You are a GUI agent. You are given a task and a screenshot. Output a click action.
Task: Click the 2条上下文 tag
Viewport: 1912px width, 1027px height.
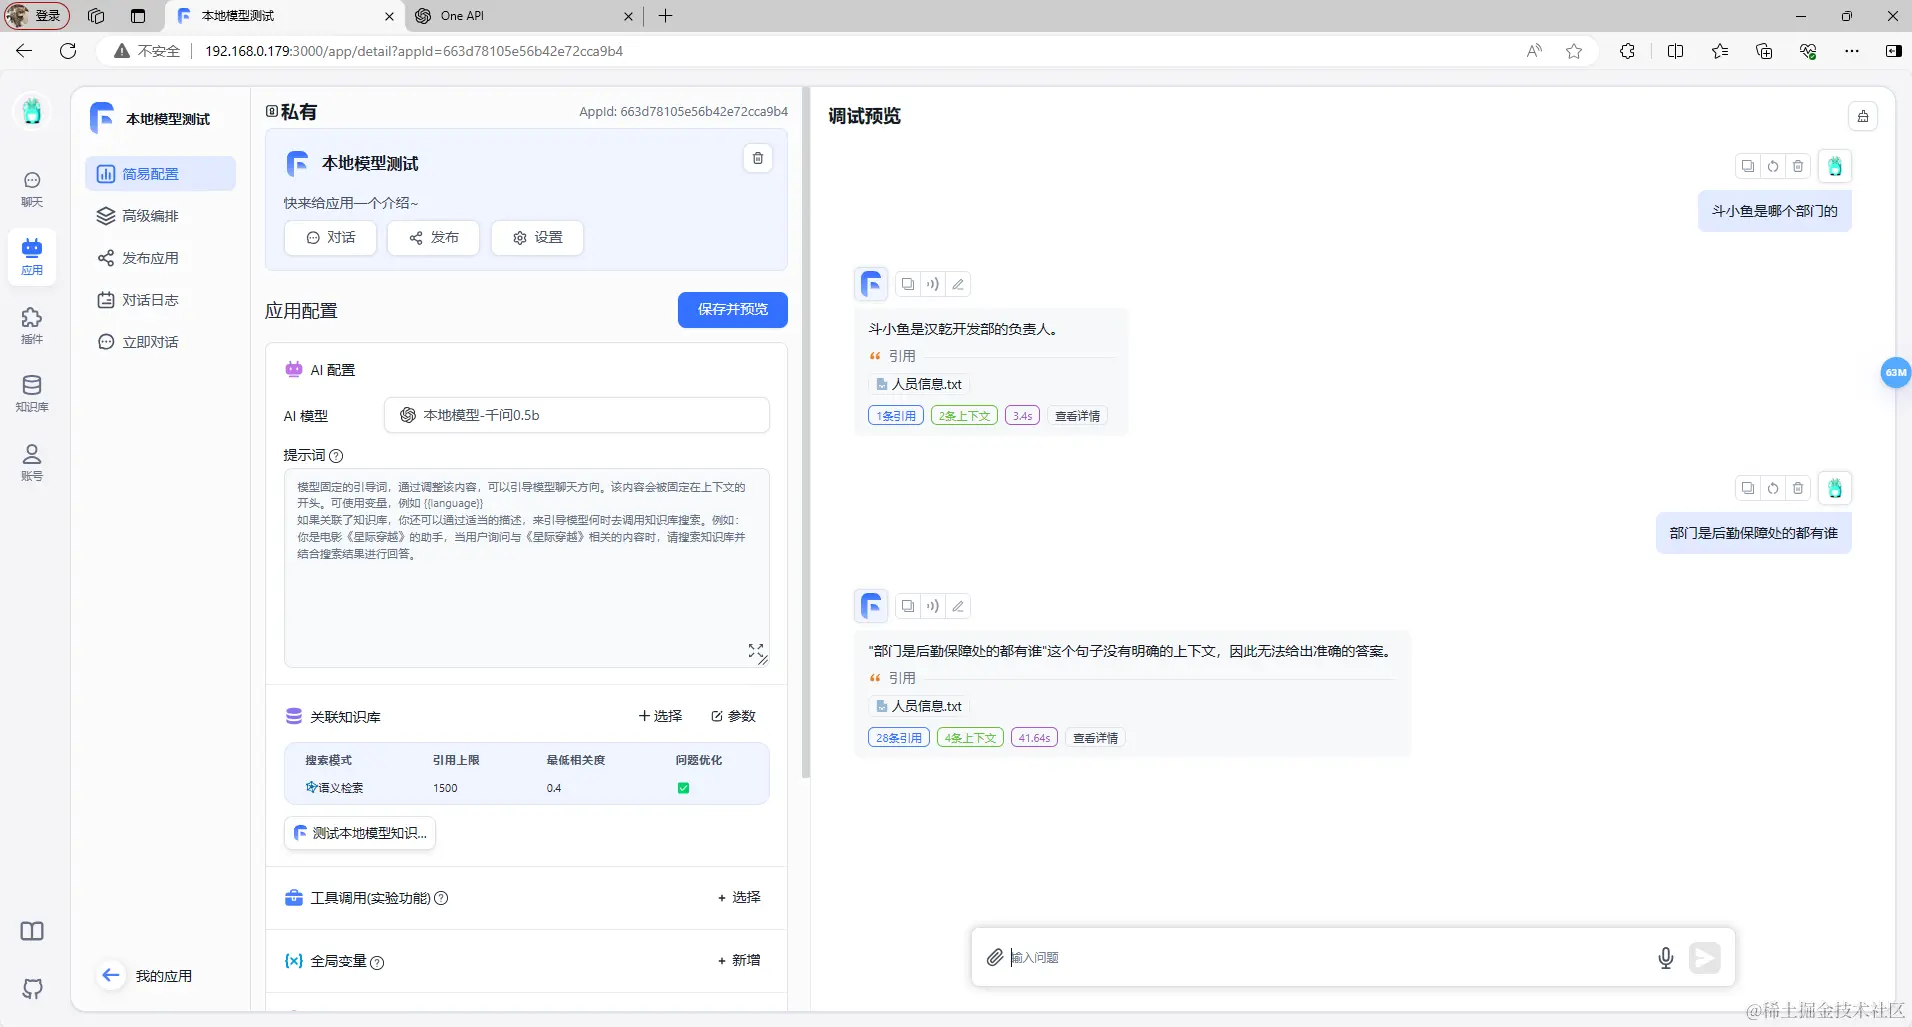964,416
